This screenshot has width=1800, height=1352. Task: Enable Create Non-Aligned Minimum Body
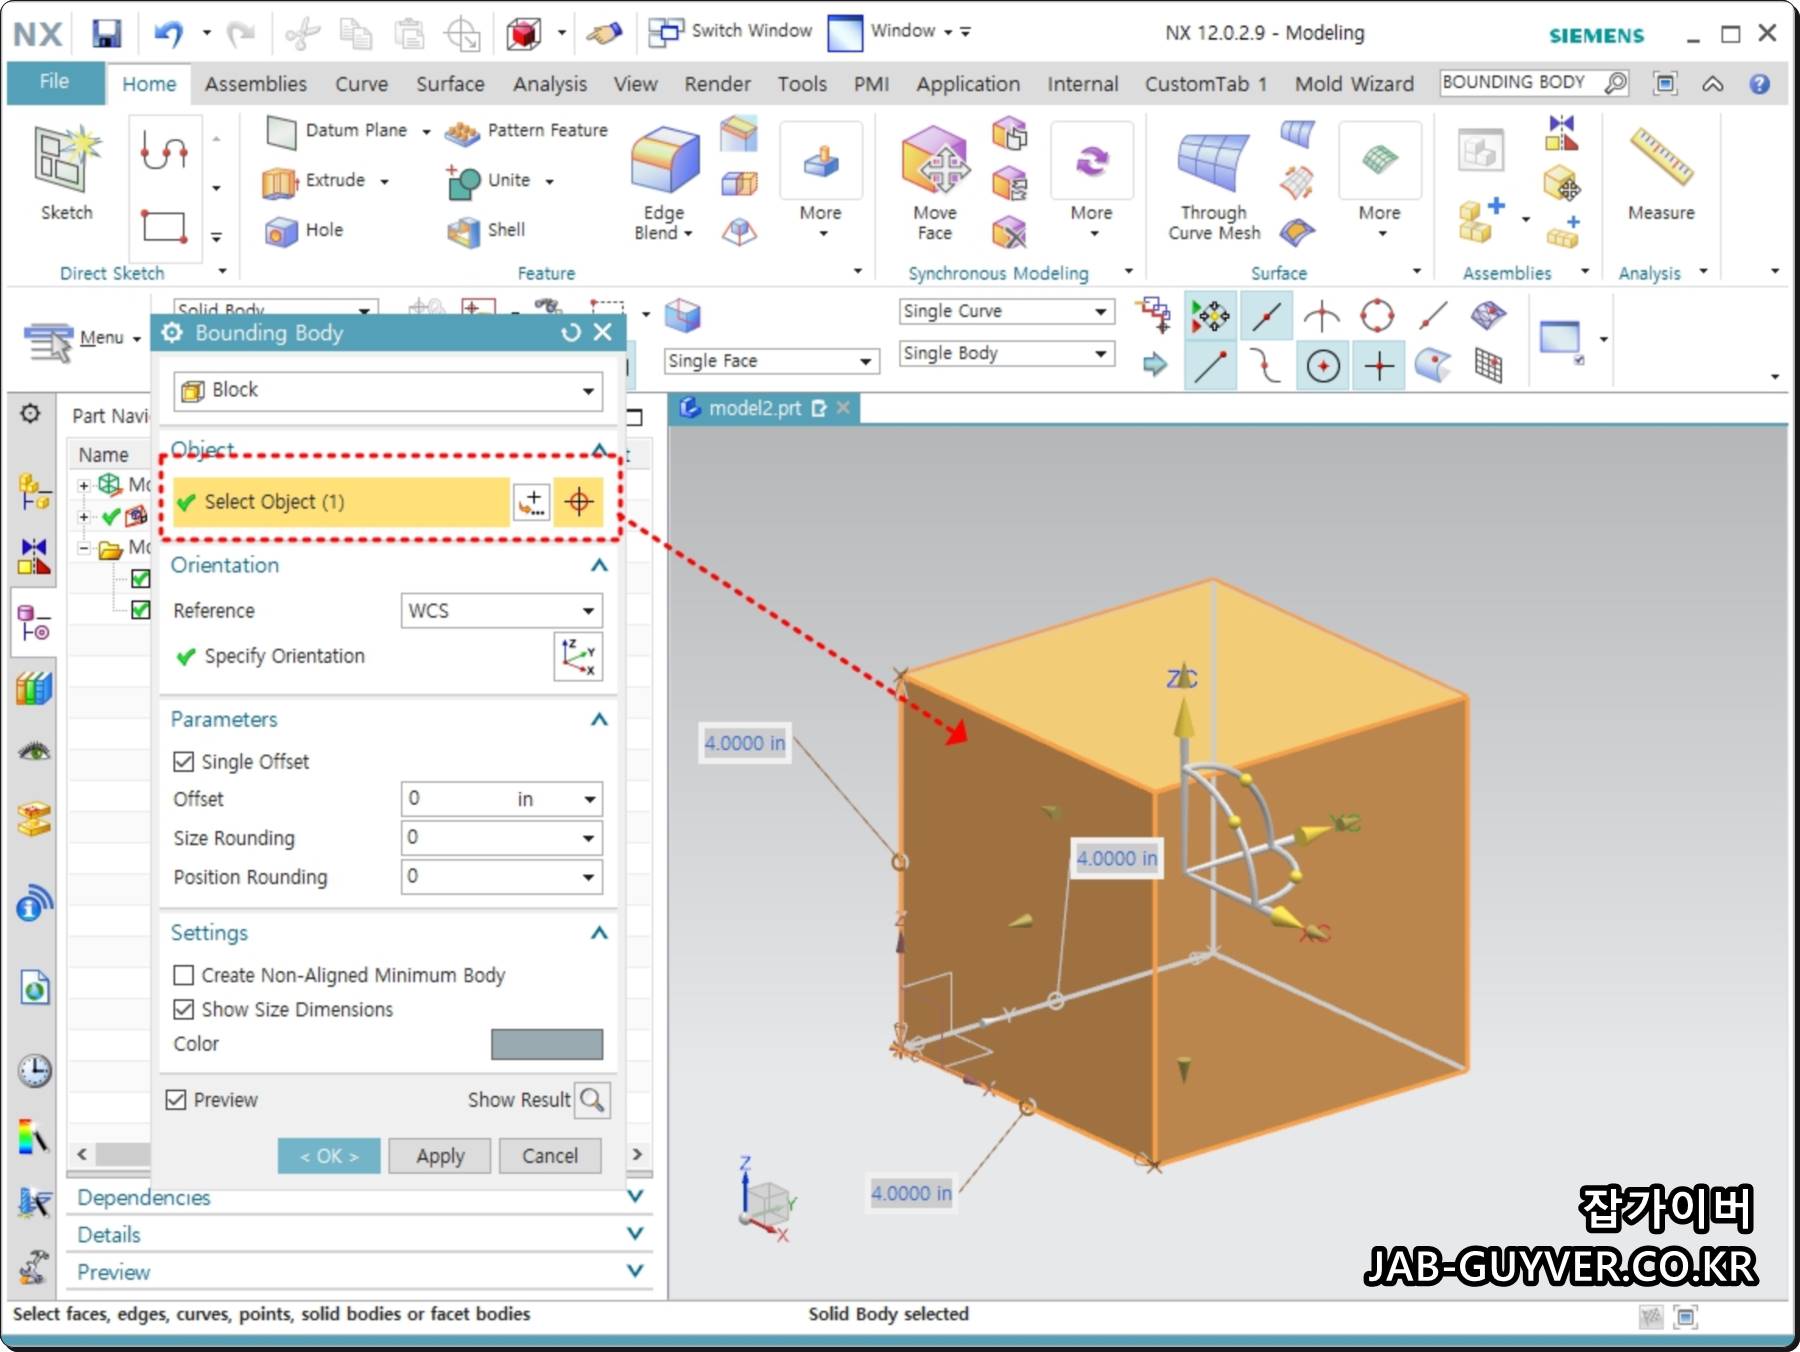tap(183, 975)
